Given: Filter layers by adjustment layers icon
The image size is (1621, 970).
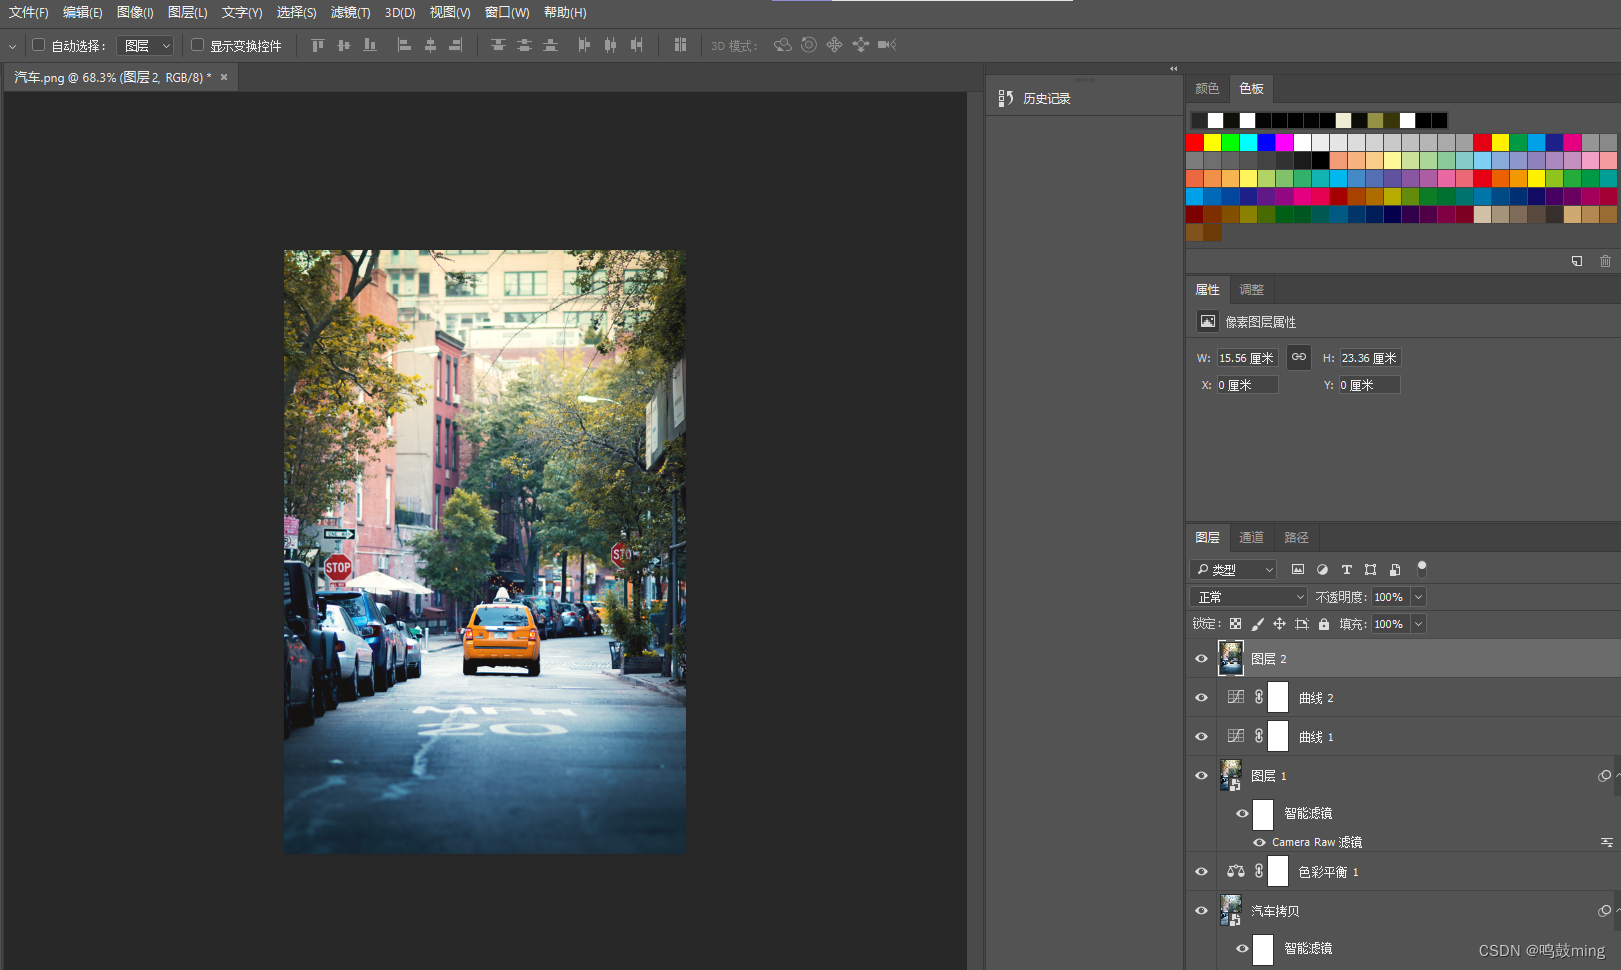Looking at the screenshot, I should click(1322, 569).
